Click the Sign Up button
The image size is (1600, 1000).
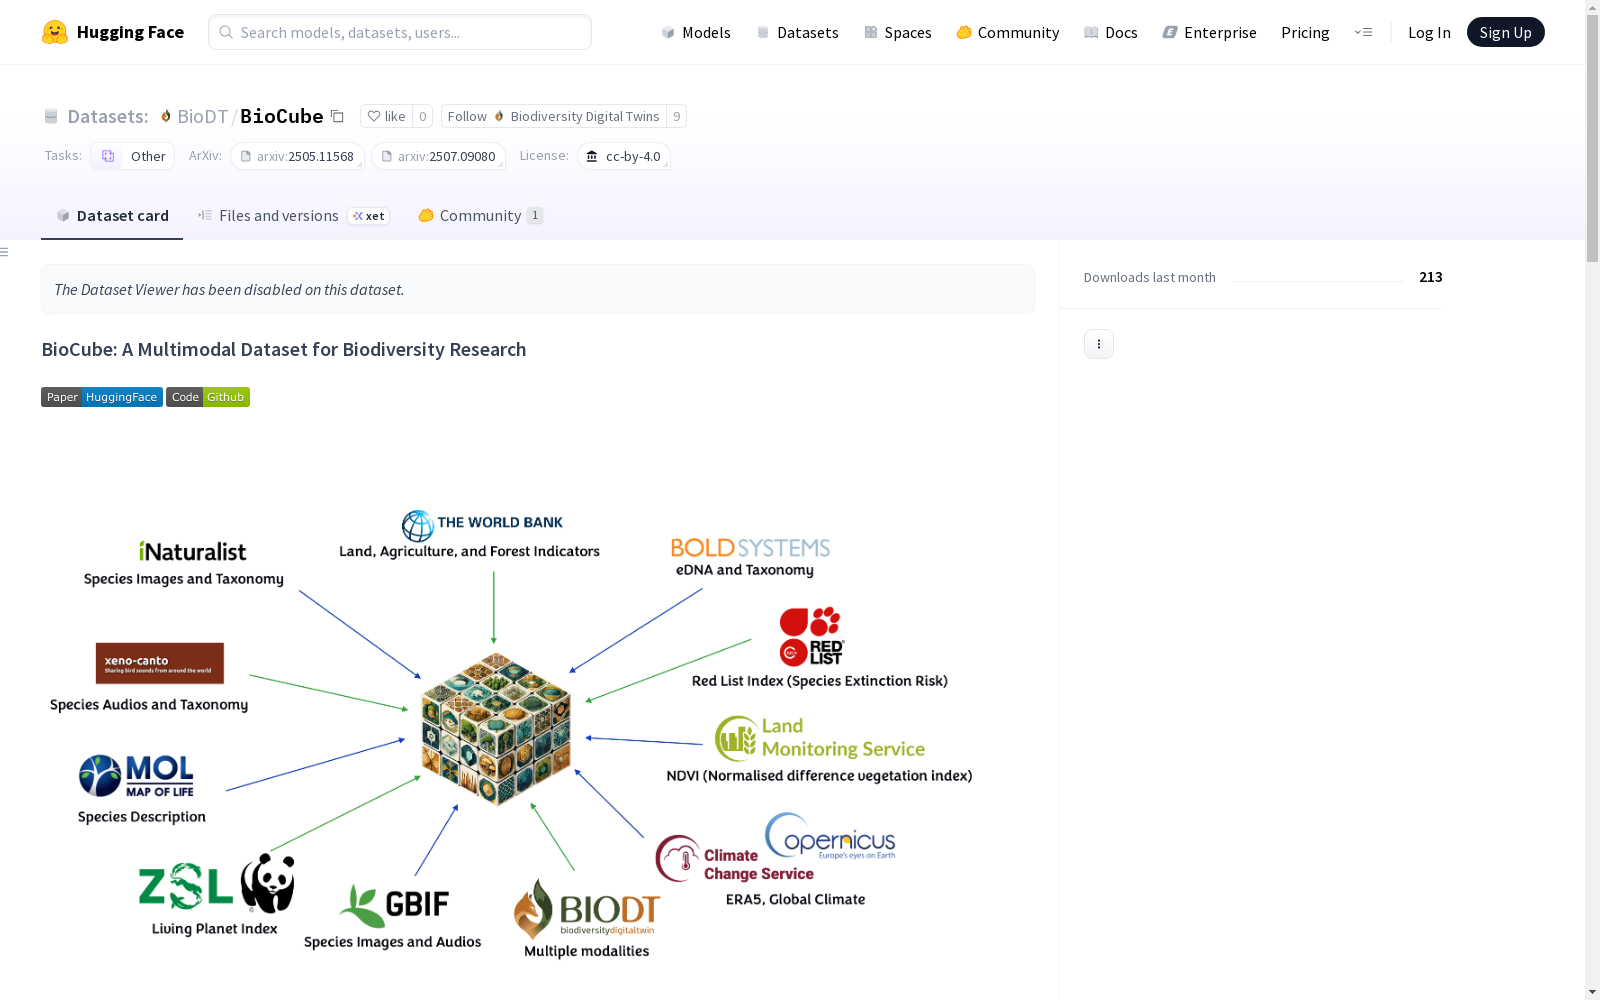tap(1506, 32)
